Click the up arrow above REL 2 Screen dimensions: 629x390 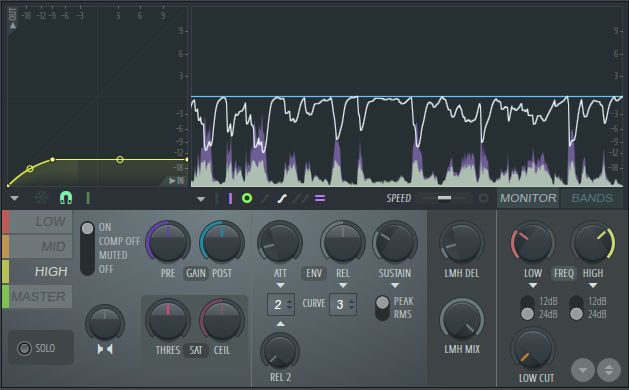pos(280,323)
